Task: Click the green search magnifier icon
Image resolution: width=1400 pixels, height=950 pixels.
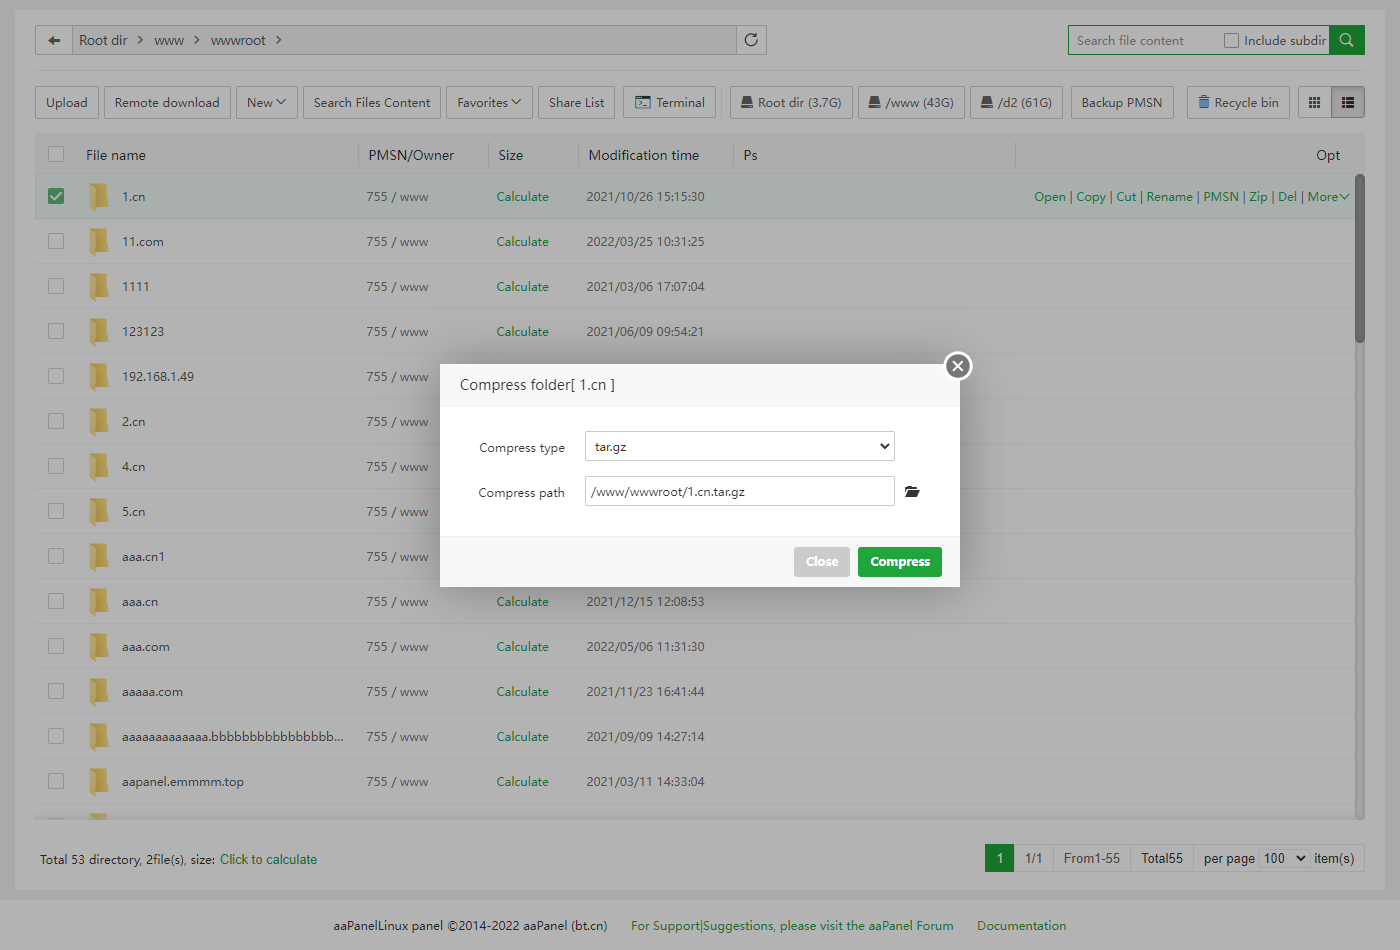Action: [x=1347, y=40]
